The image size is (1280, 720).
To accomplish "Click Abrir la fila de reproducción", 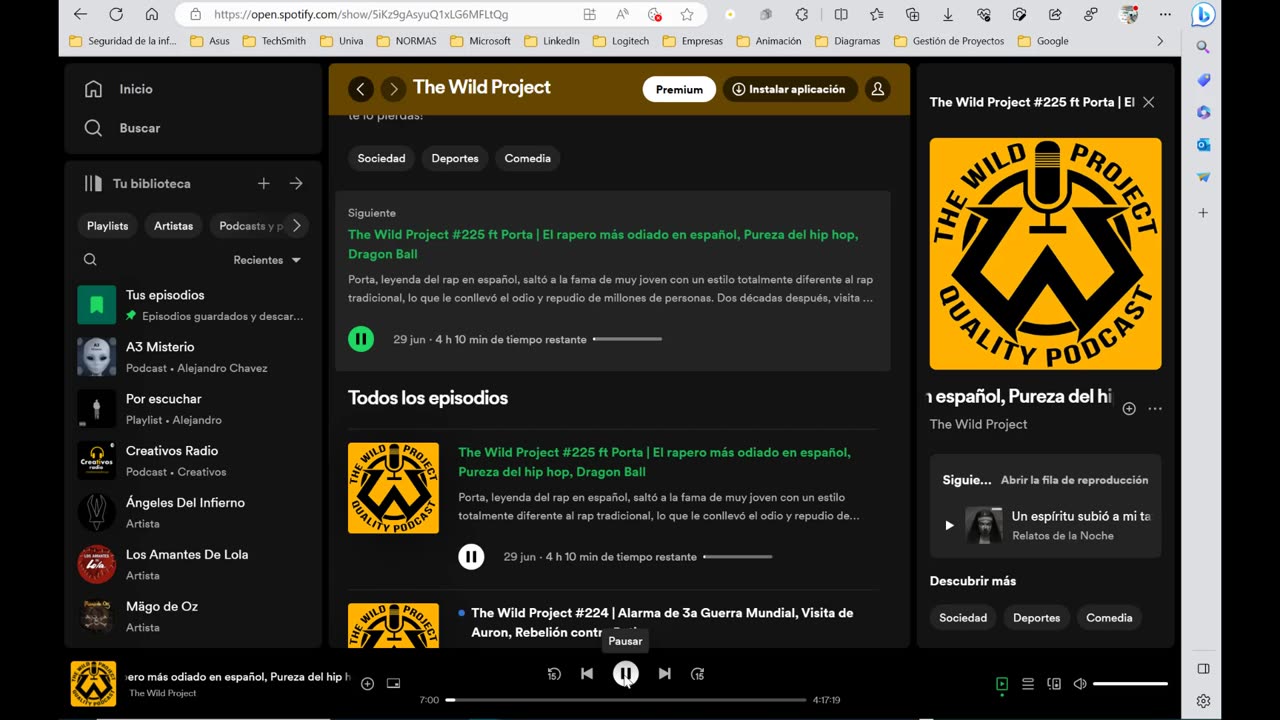I will [1074, 480].
